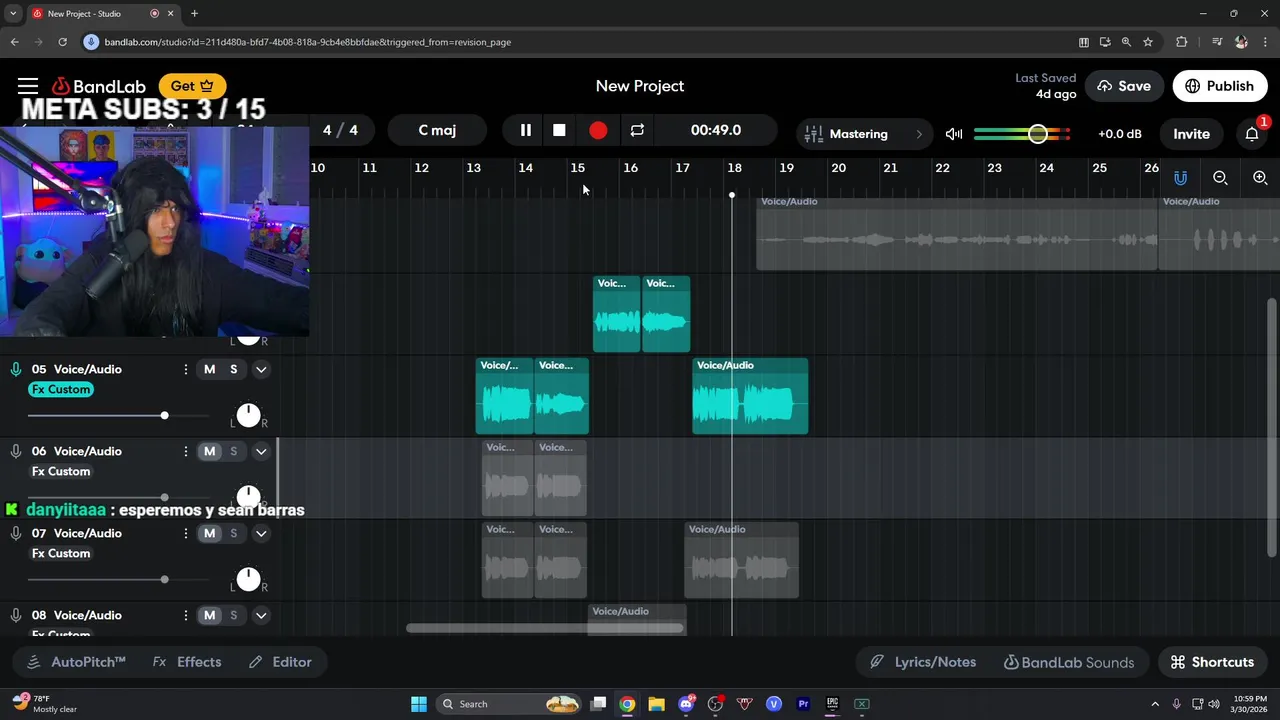Click bar 20 on timeline ruler

[838, 168]
